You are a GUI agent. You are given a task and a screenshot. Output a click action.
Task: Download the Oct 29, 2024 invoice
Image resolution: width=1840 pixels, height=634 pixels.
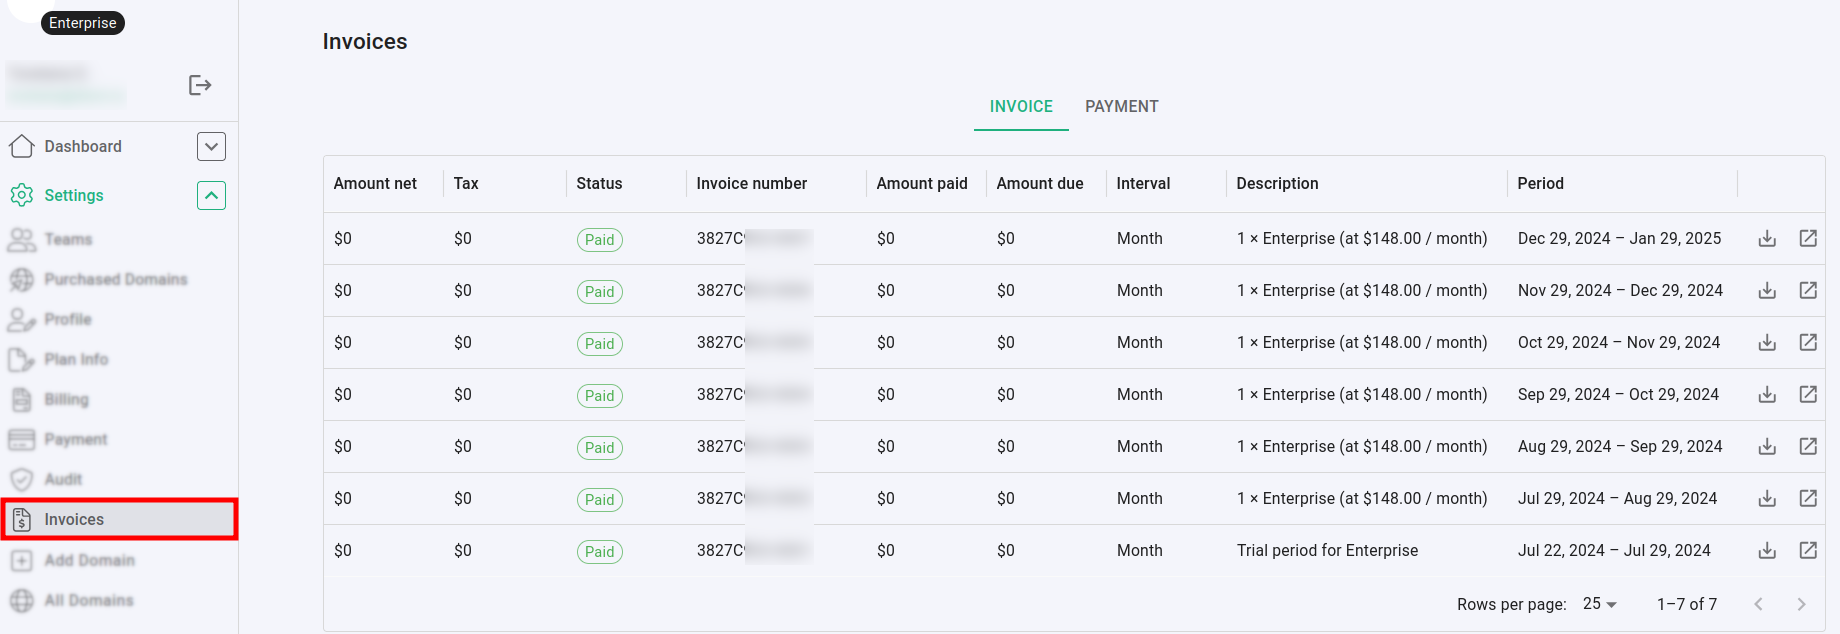point(1767,343)
